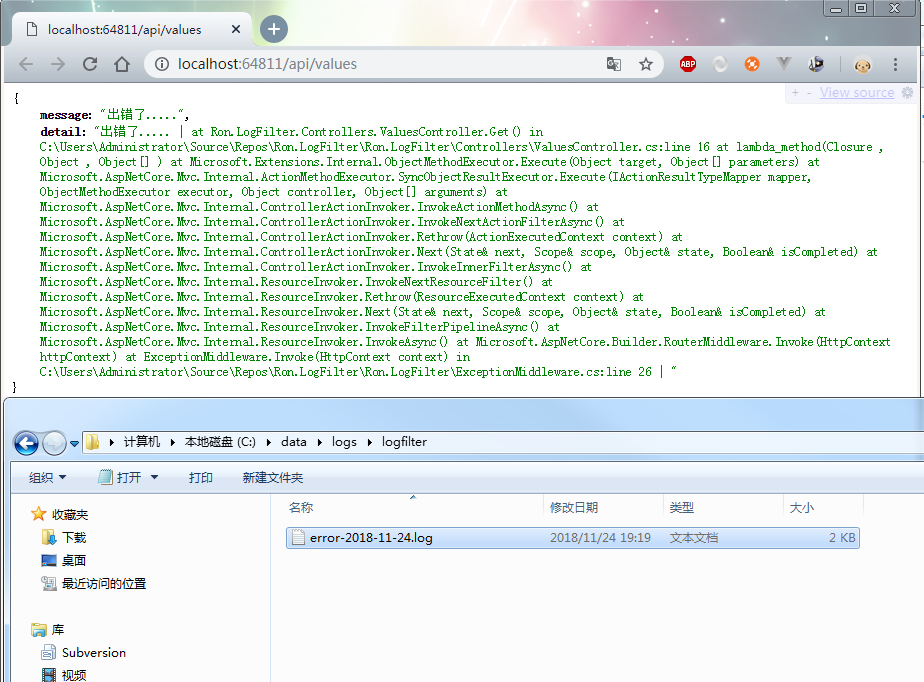Image resolution: width=924 pixels, height=682 pixels.
Task: Expand the 打开 button dropdown arrow
Action: (x=154, y=478)
